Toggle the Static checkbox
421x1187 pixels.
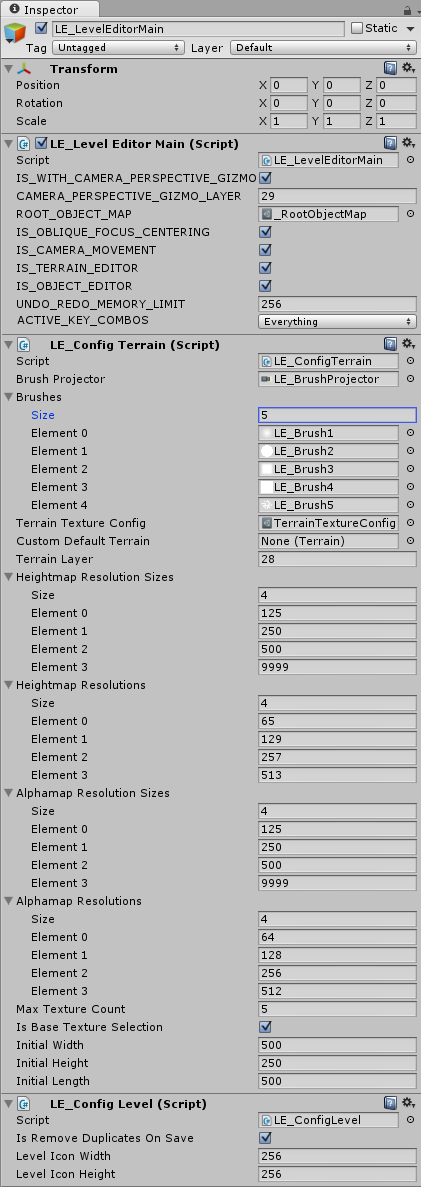point(357,29)
